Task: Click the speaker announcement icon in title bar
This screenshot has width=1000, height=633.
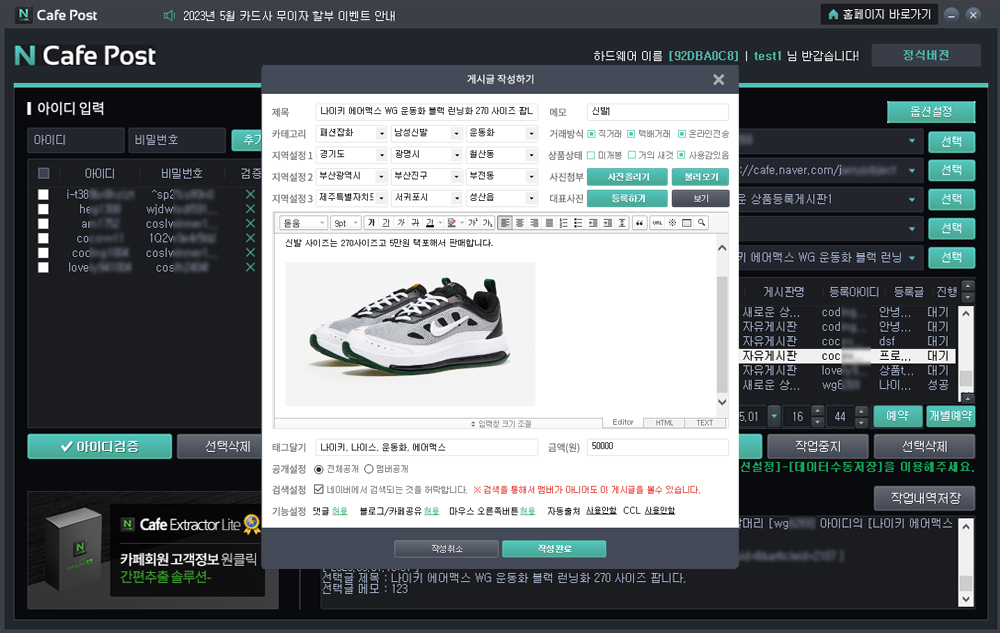Action: 169,15
